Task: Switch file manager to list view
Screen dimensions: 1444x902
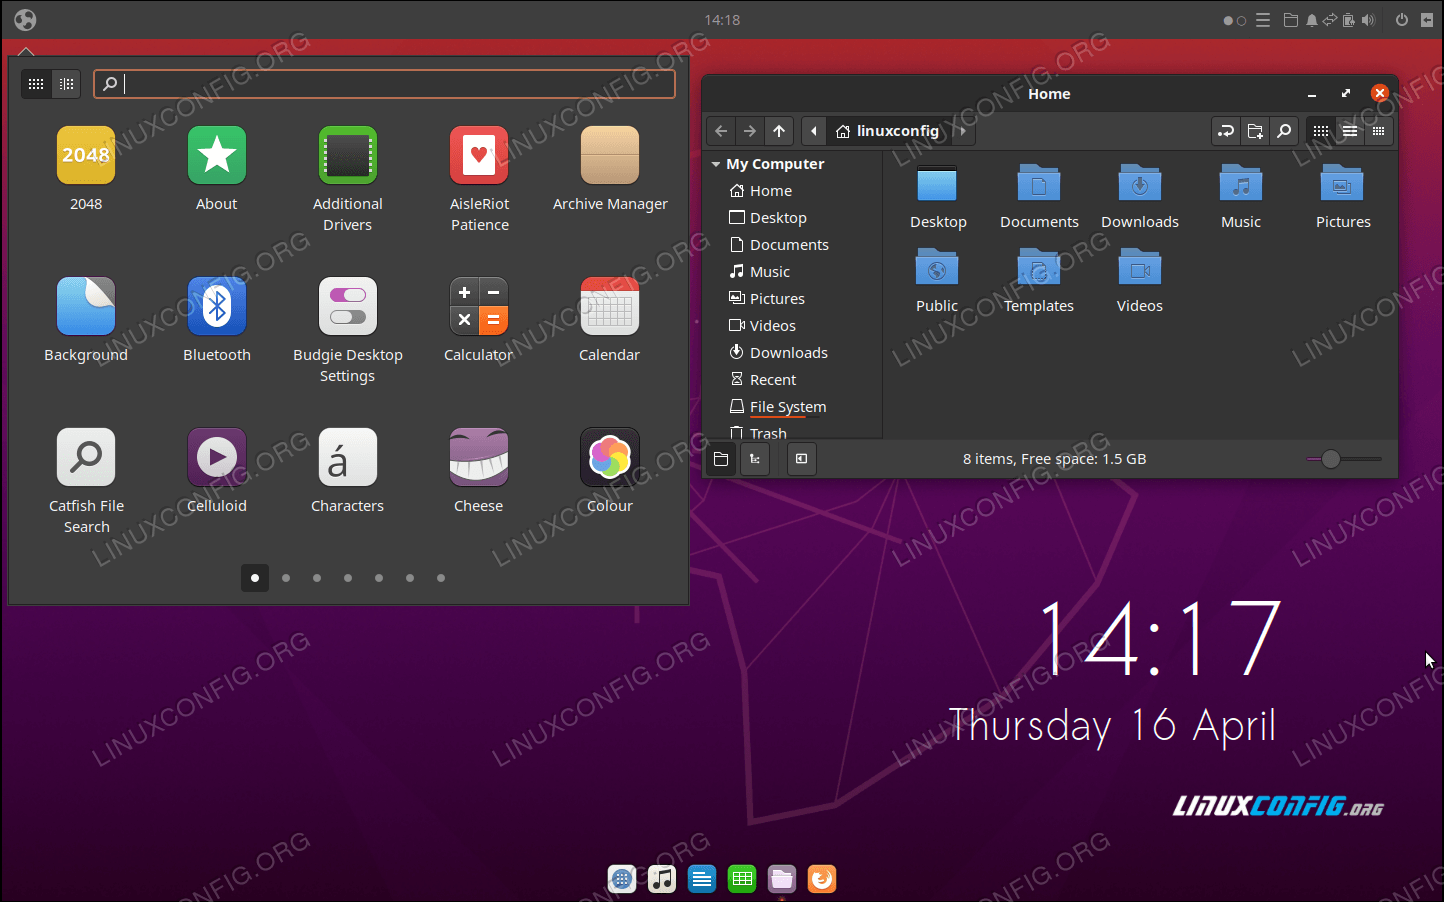Action: (x=1350, y=131)
